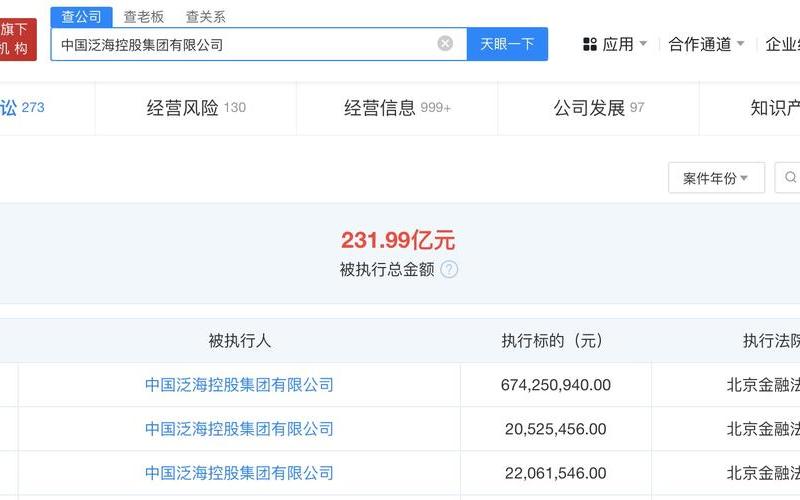
Task: Open the 案件年份 dropdown
Action: pos(716,178)
